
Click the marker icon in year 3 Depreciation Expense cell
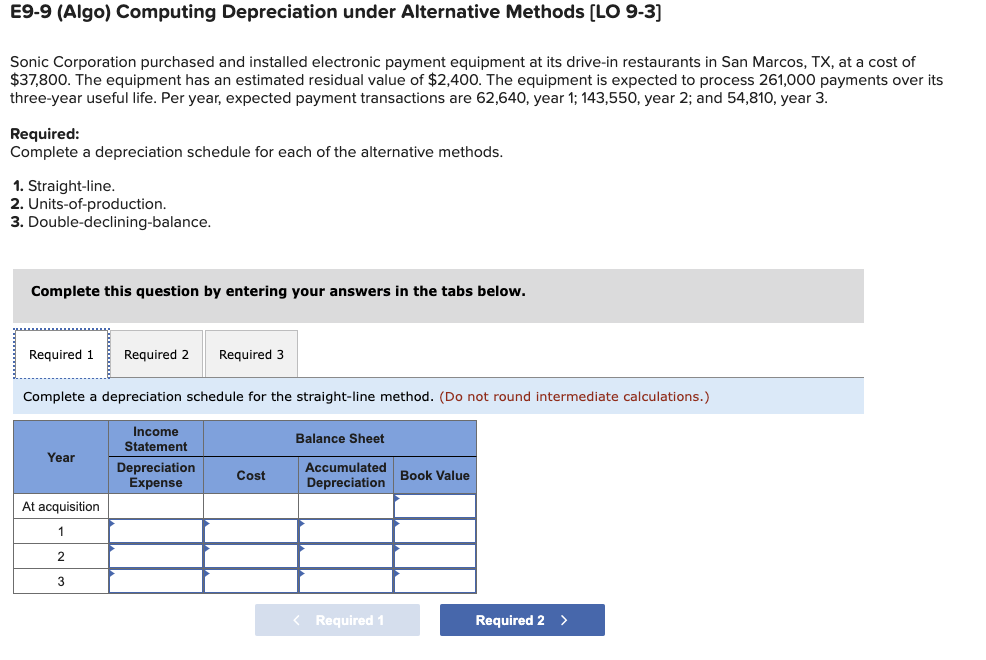coord(110,572)
